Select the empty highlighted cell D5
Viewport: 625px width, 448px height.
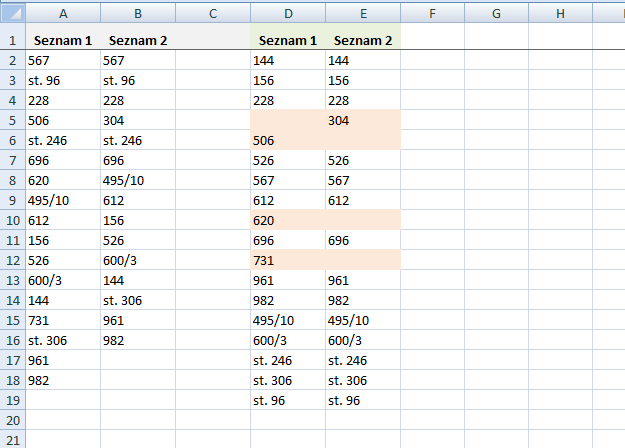tap(288, 120)
